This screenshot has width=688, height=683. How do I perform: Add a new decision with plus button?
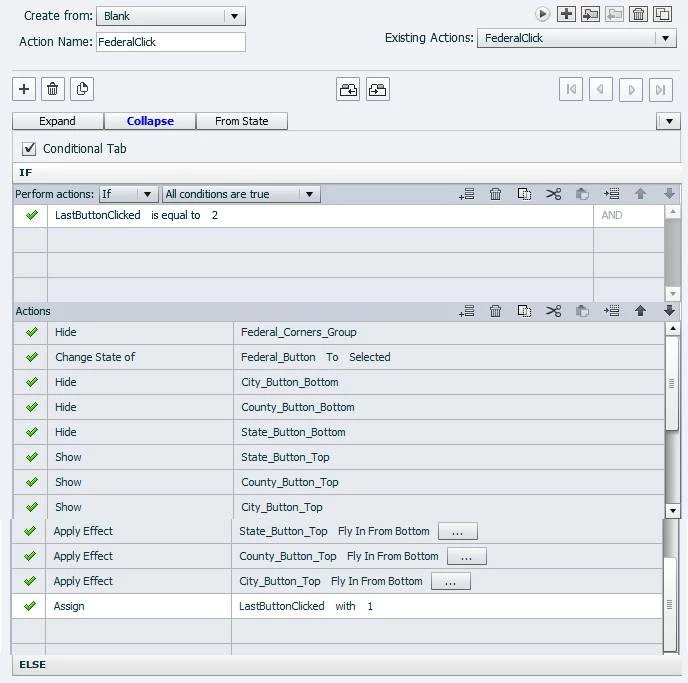pos(24,89)
